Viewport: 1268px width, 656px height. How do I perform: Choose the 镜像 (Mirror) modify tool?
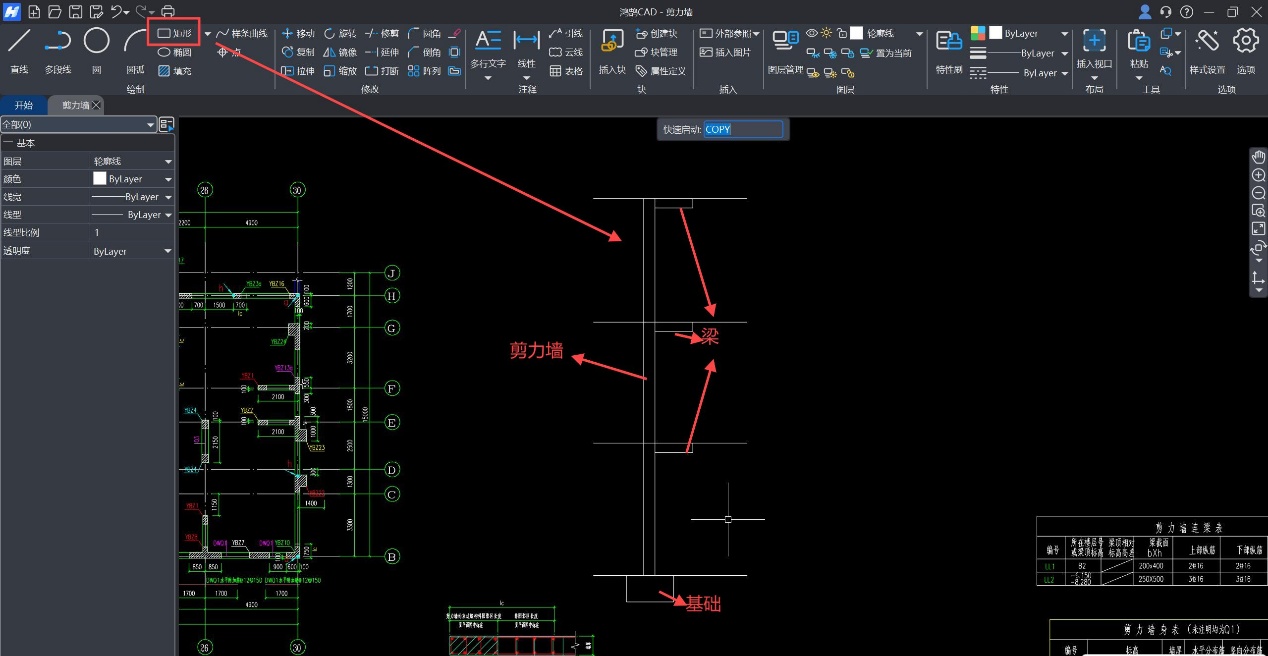tap(340, 52)
